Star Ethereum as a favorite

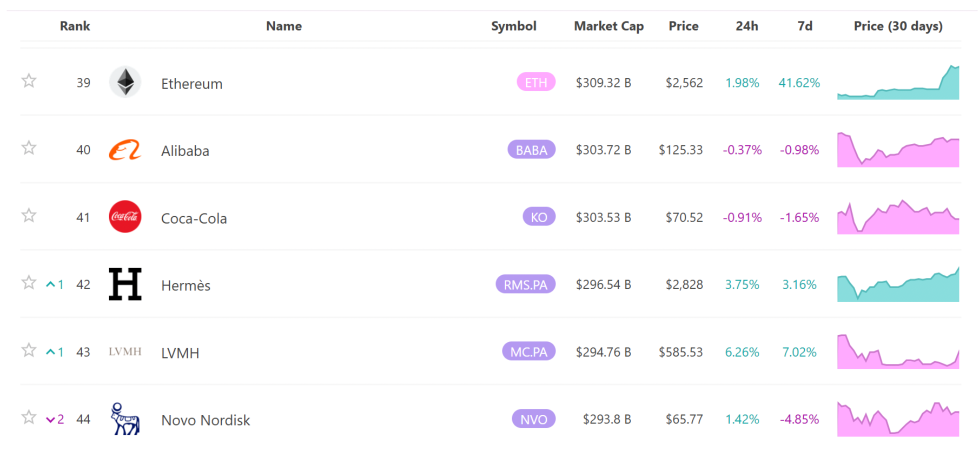[29, 81]
